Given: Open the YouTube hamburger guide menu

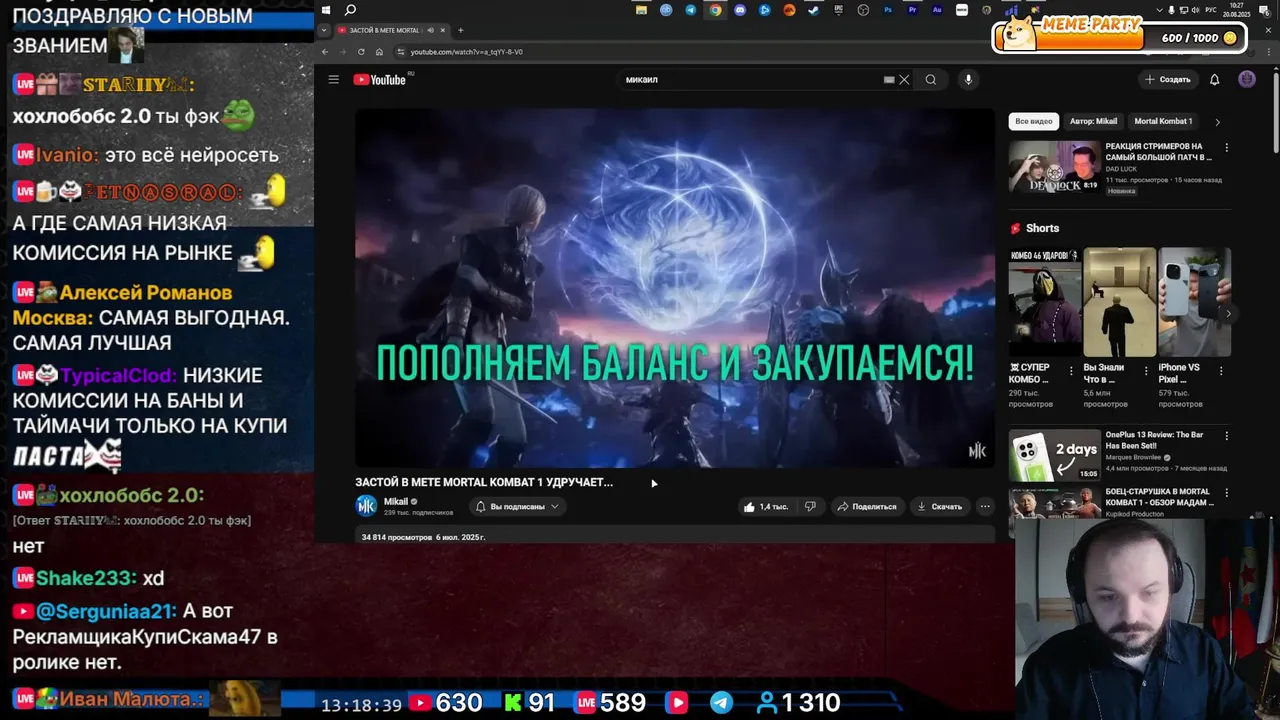Looking at the screenshot, I should pyautogui.click(x=333, y=80).
